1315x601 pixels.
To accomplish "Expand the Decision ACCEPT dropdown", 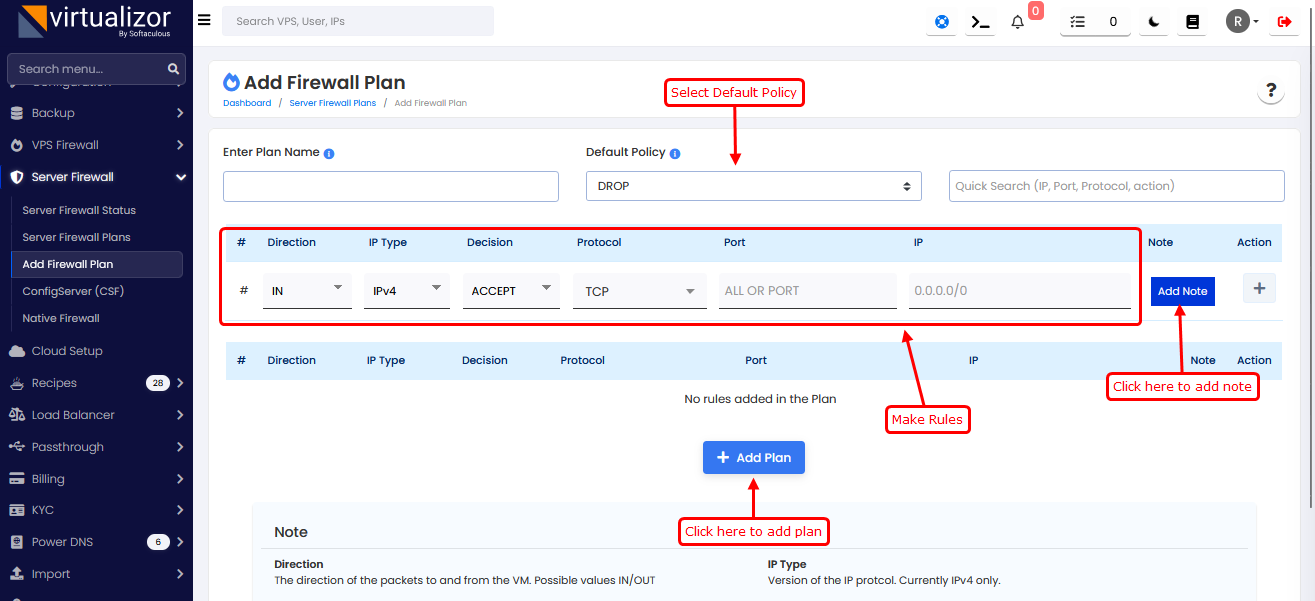I will (510, 290).
